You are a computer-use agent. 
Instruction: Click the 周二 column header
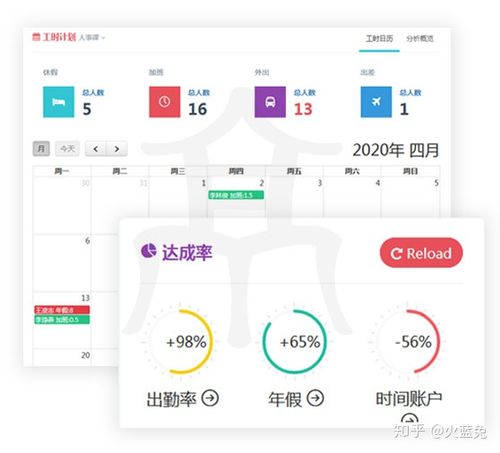[x=120, y=171]
